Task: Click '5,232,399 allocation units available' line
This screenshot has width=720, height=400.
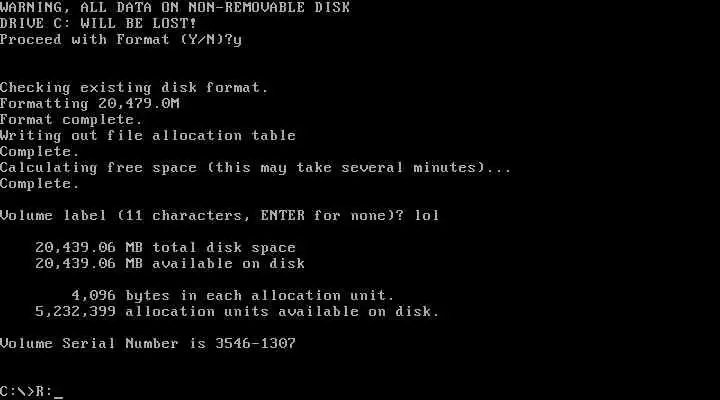Action: coord(237,312)
